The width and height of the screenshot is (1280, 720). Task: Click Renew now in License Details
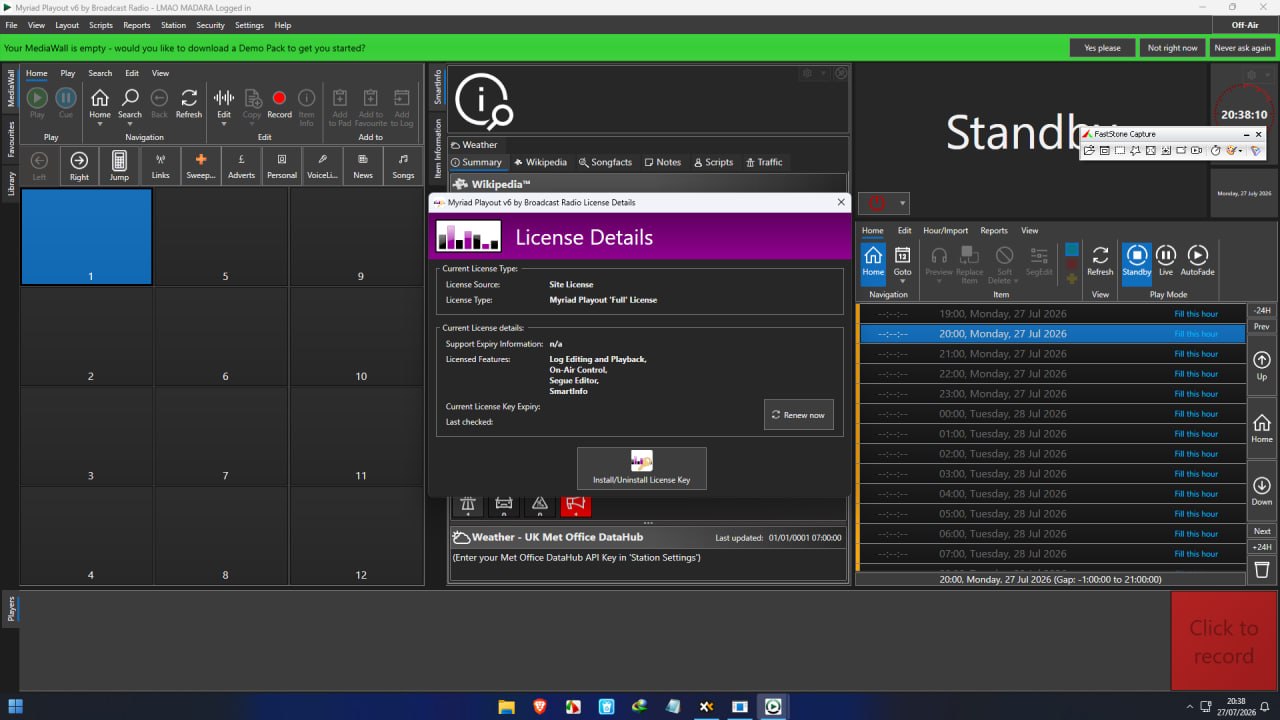tap(799, 415)
